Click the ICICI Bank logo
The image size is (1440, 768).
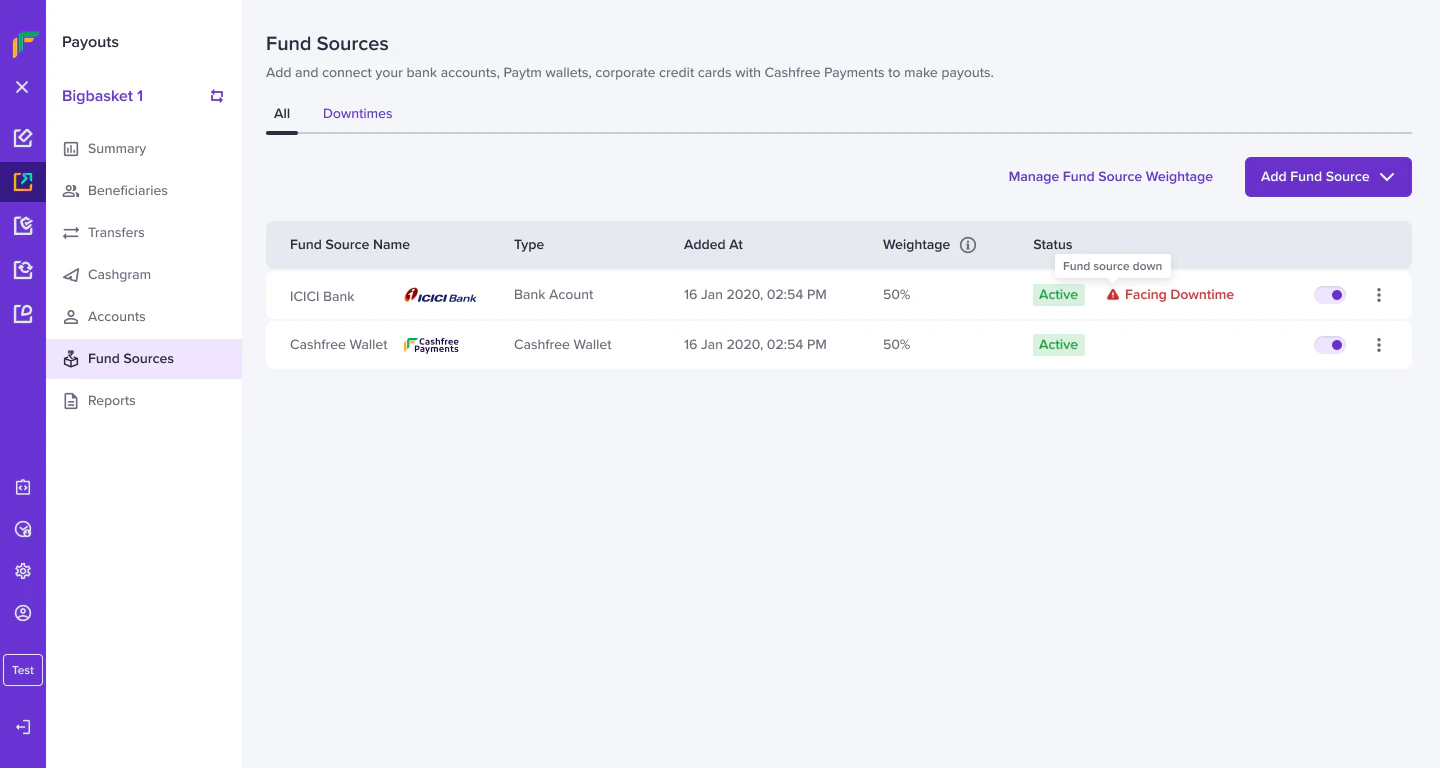(x=441, y=295)
